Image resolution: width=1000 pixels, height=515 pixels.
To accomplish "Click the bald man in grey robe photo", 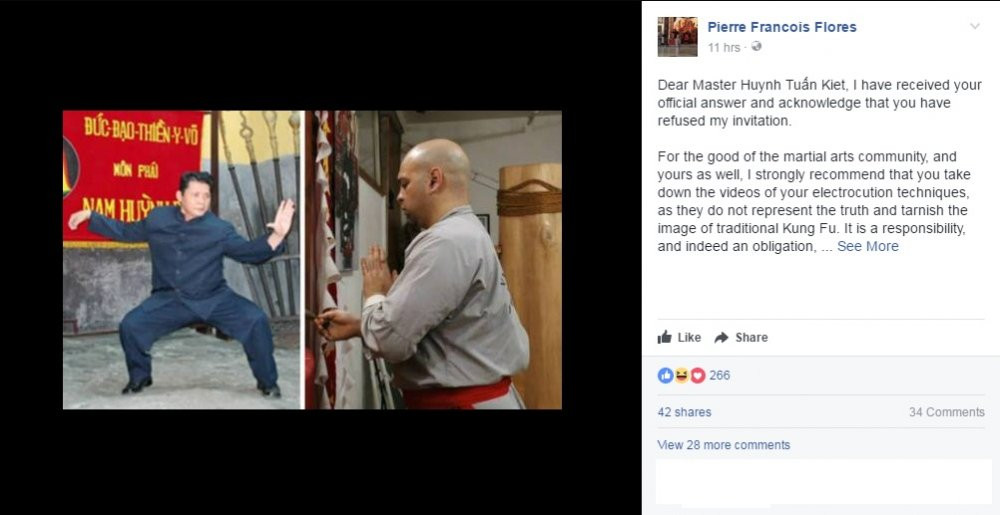I will pyautogui.click(x=434, y=260).
